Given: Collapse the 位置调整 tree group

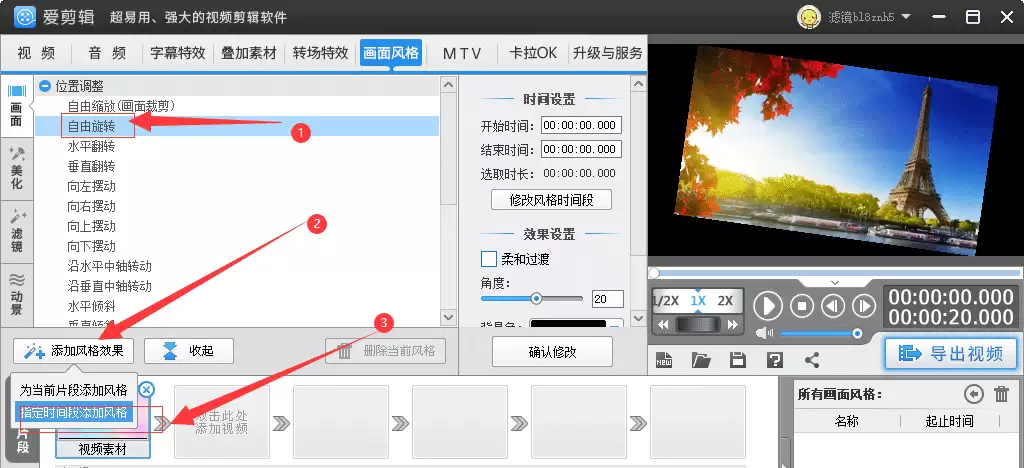Looking at the screenshot, I should [44, 86].
